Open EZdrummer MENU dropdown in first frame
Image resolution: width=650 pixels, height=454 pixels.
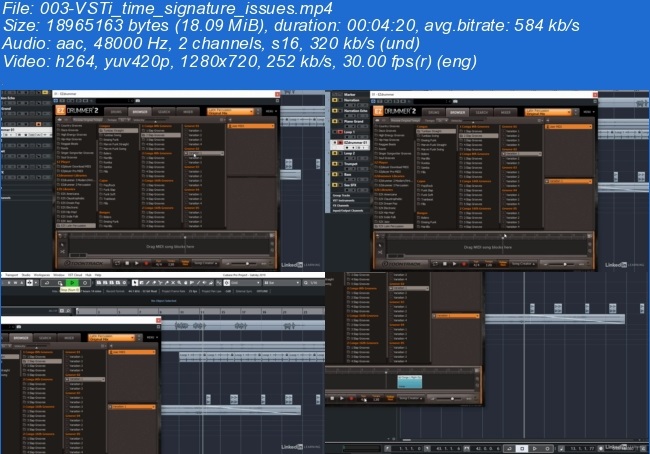271,112
